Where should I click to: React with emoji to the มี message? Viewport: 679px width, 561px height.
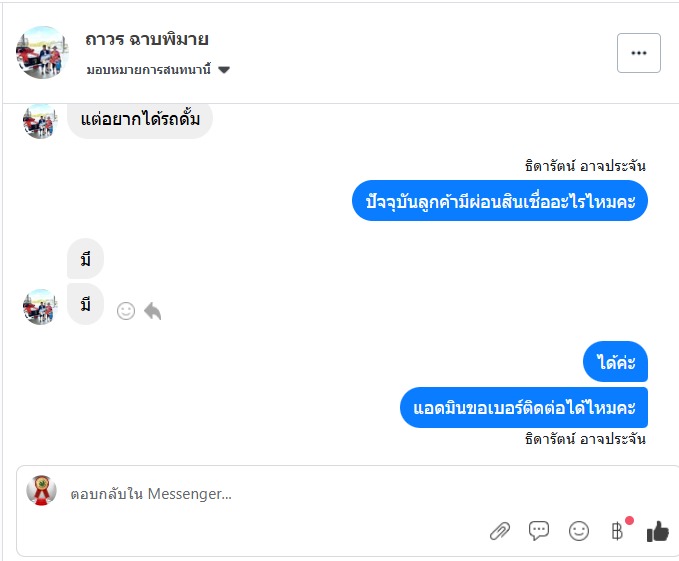pyautogui.click(x=126, y=311)
